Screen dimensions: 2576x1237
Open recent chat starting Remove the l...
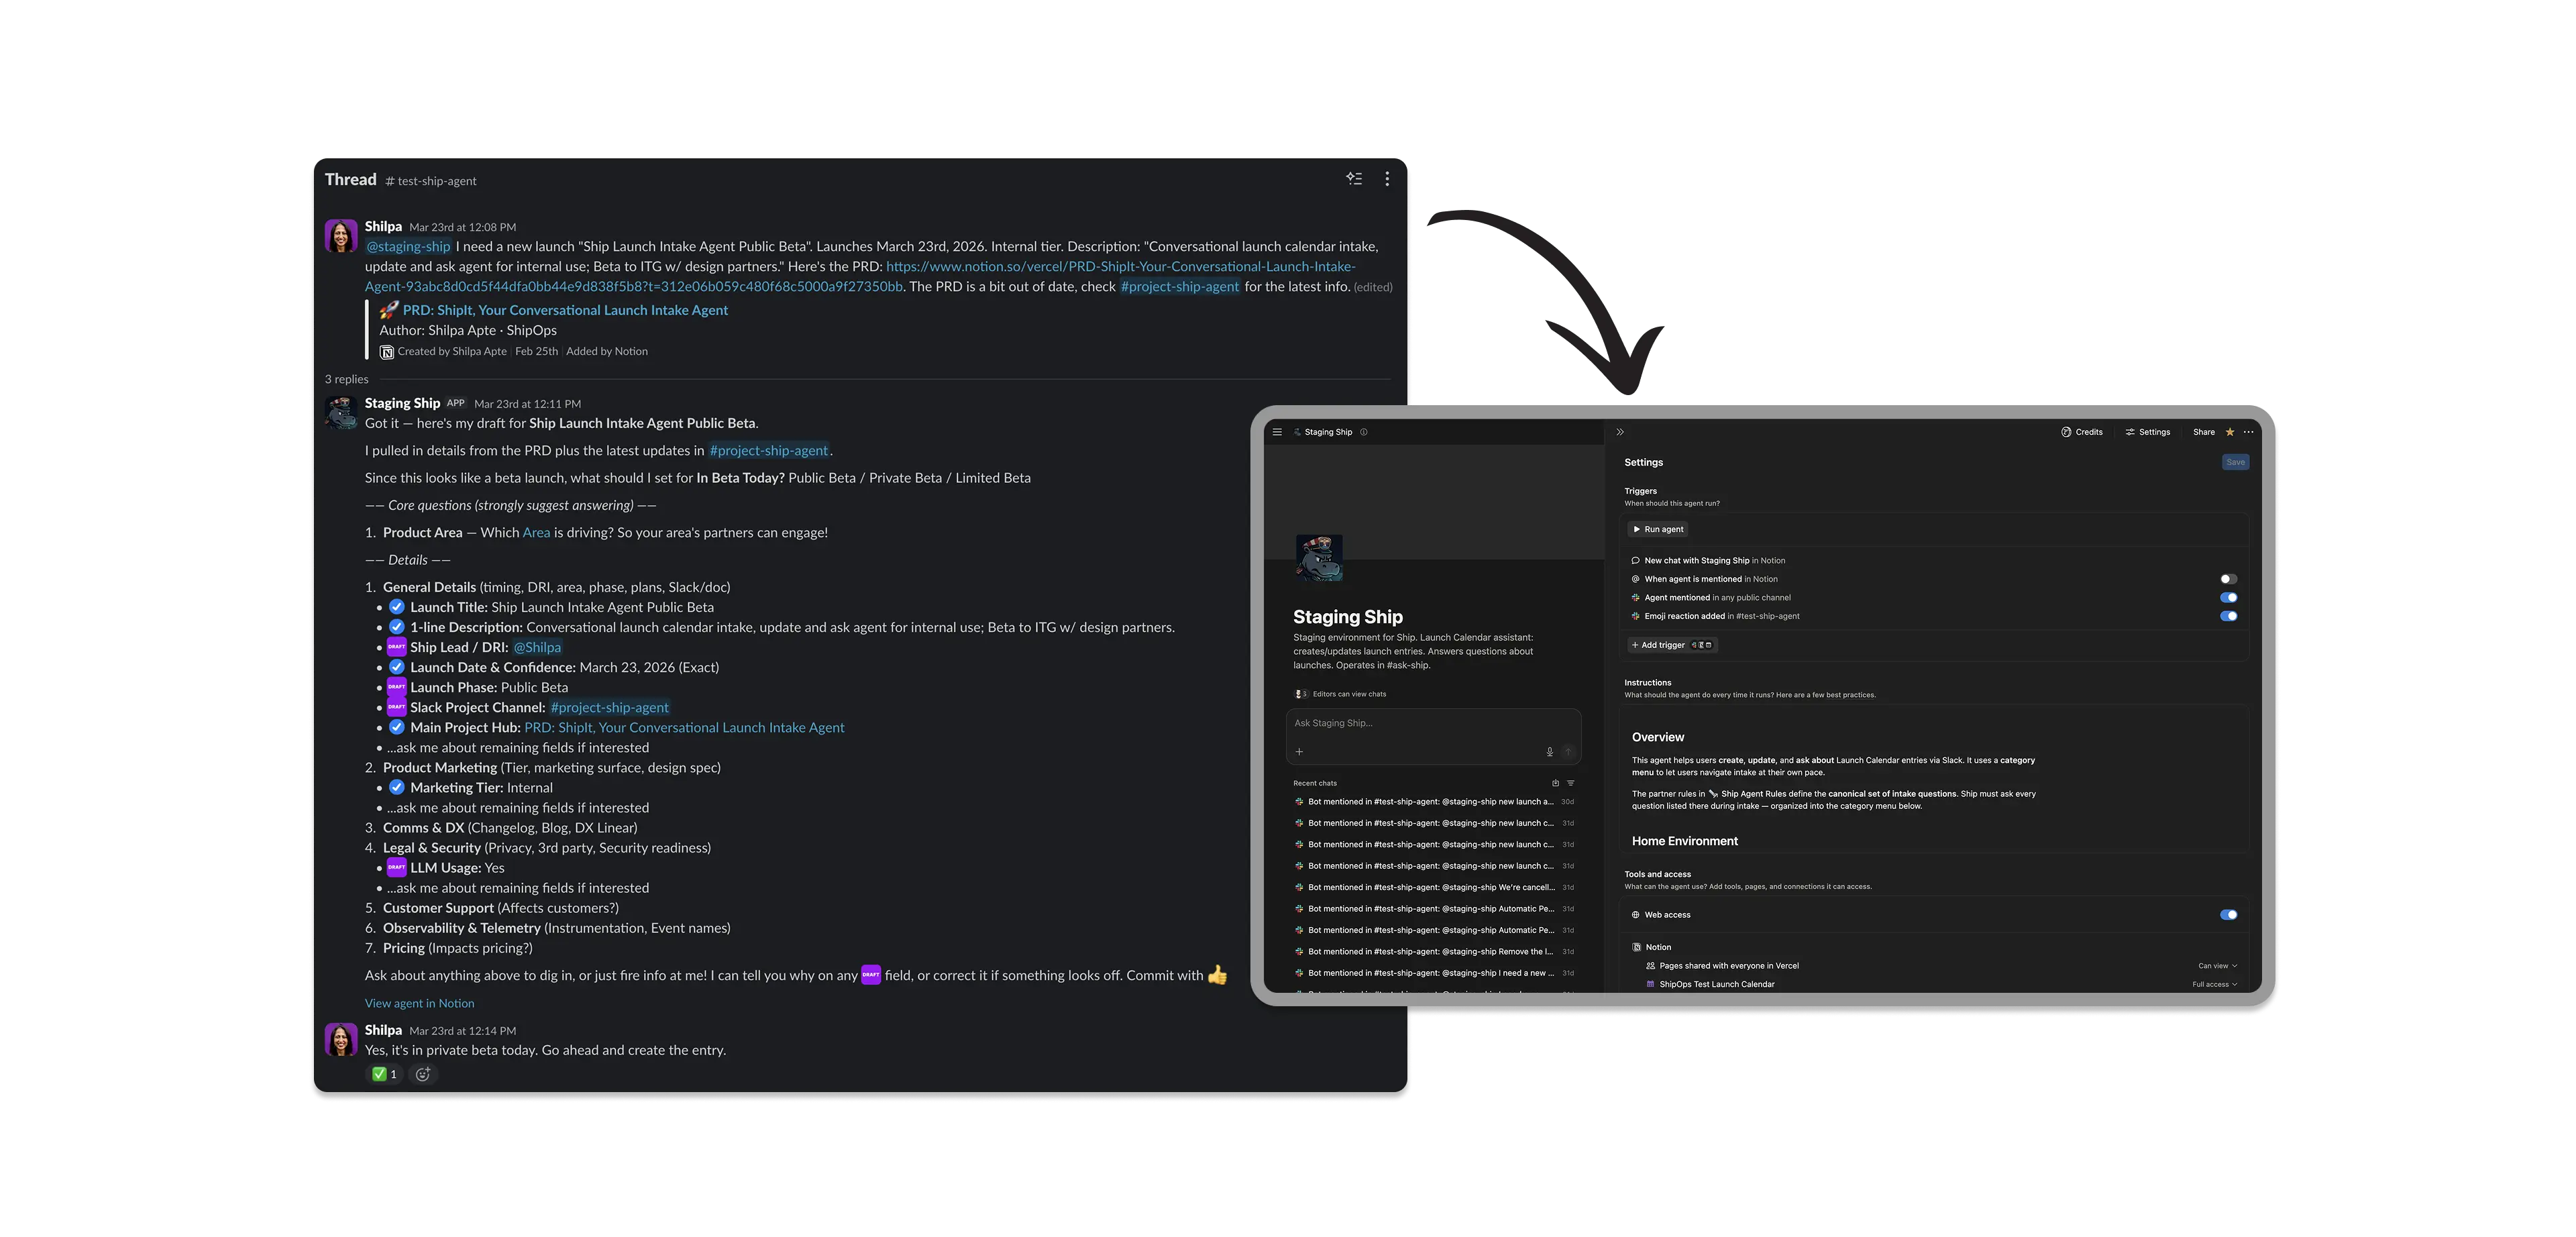[x=1434, y=952]
